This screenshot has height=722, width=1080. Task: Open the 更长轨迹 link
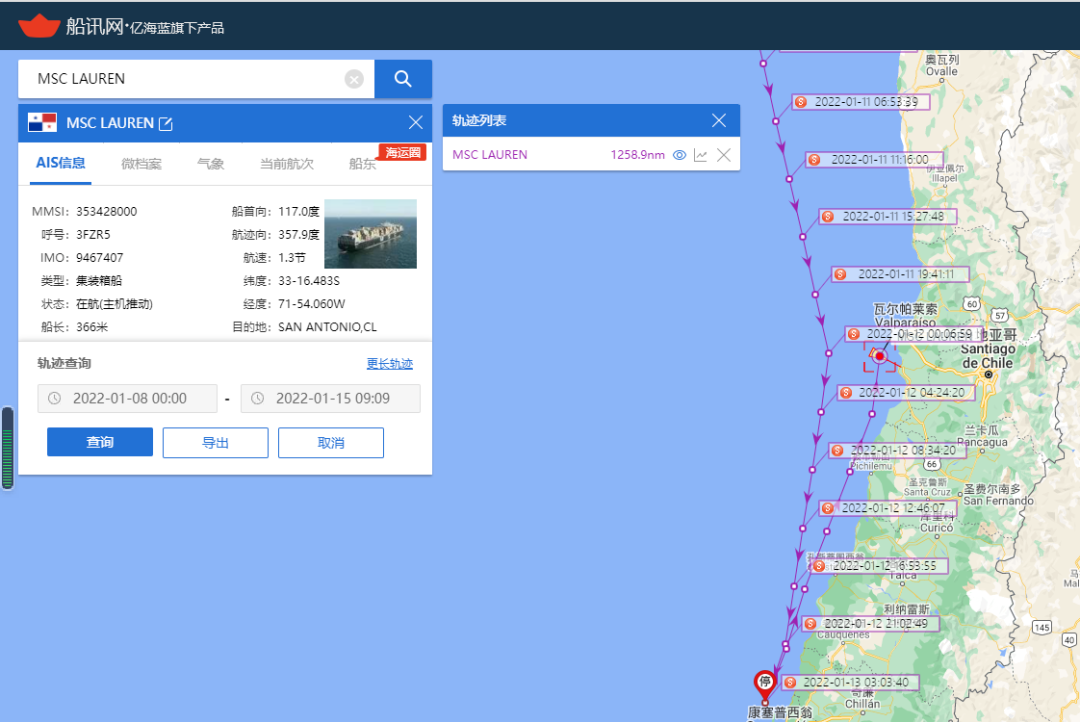[390, 364]
